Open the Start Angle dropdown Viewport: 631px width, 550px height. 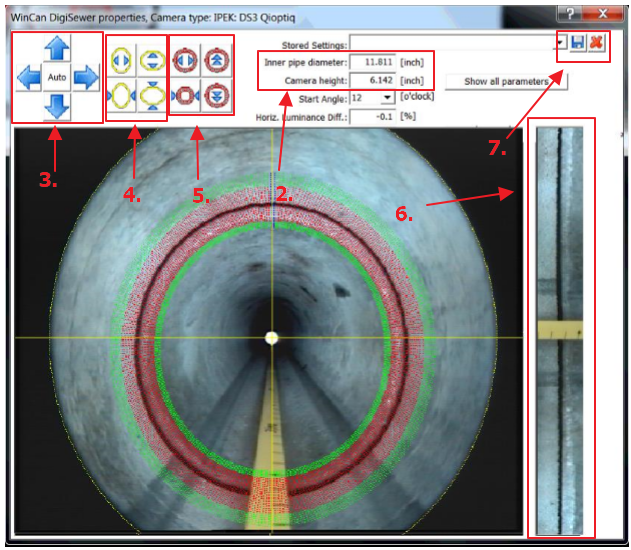(388, 97)
